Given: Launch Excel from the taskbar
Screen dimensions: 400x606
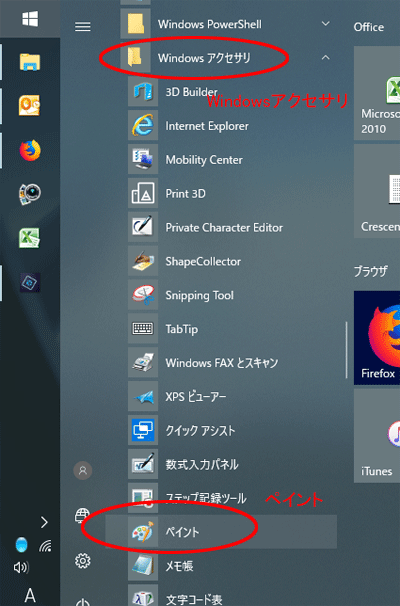Looking at the screenshot, I should tap(30, 238).
